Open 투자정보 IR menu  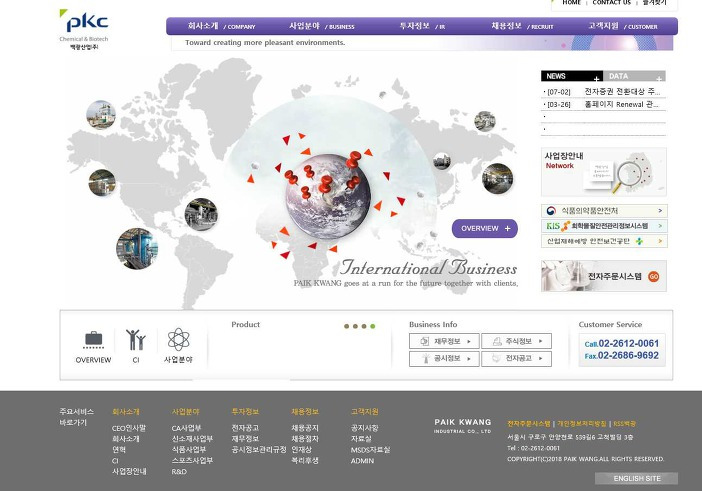(422, 26)
